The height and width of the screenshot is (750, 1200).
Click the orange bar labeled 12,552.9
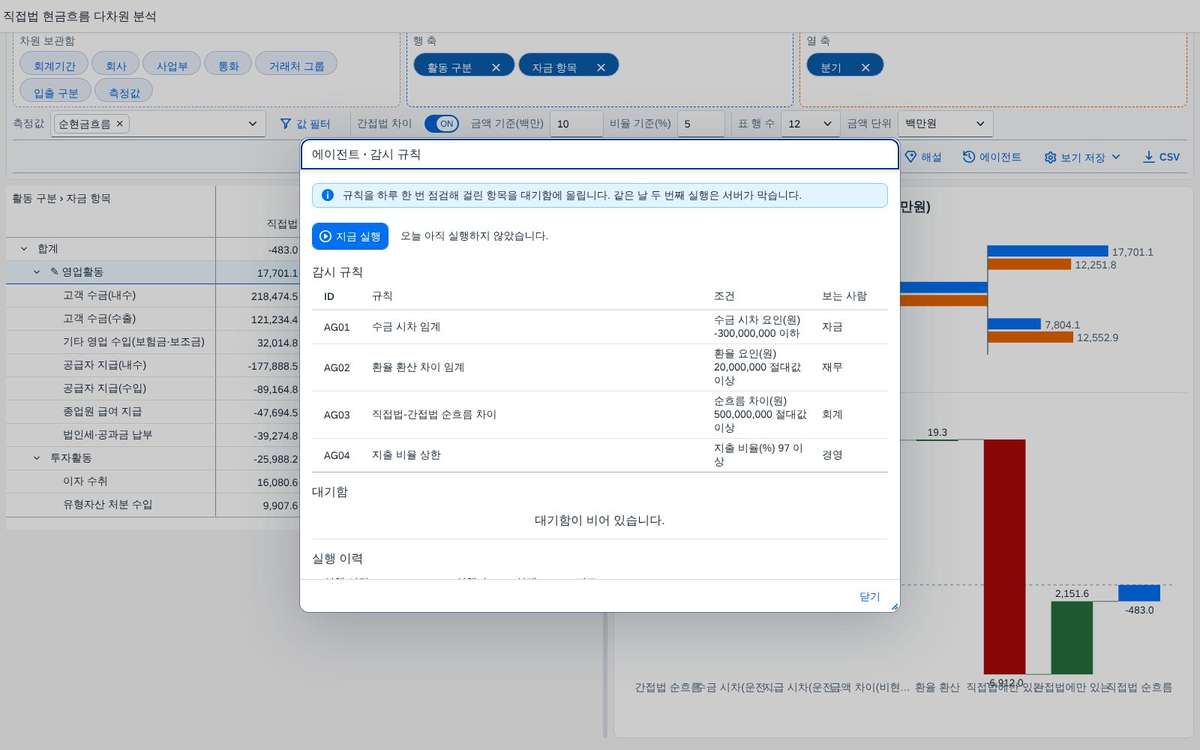point(1031,337)
